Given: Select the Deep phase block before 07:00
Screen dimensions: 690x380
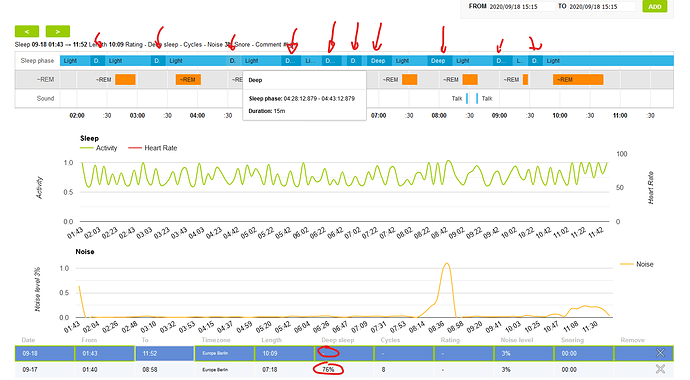Looking at the screenshot, I should tap(378, 61).
